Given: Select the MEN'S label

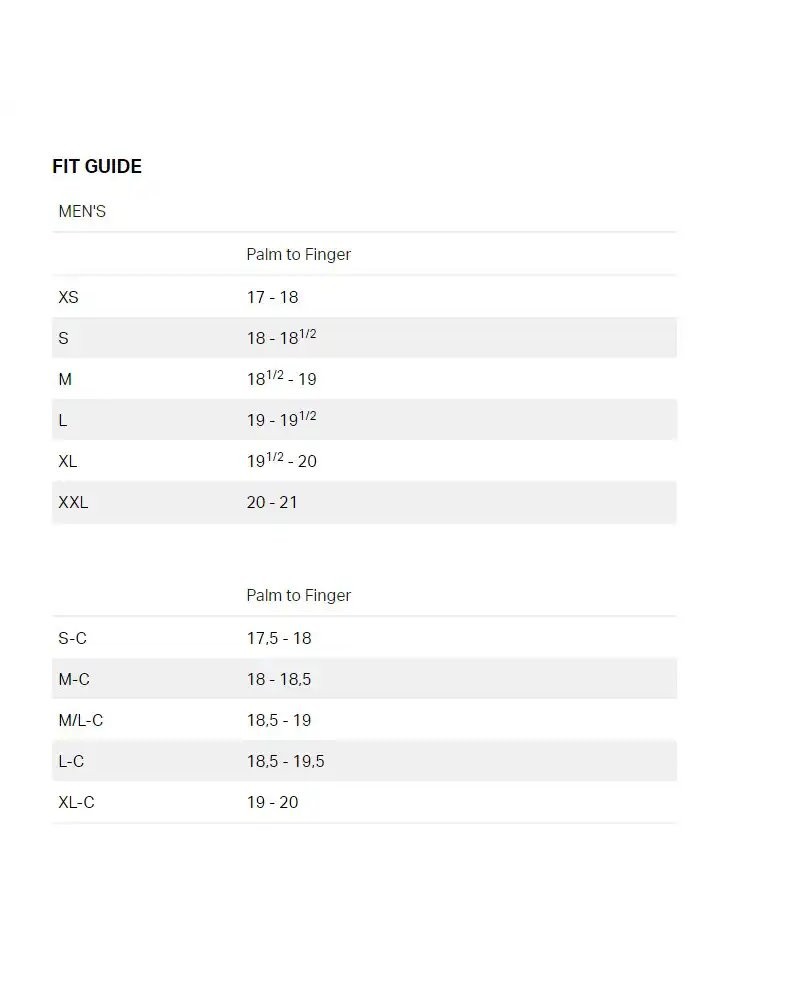Looking at the screenshot, I should pyautogui.click(x=82, y=212).
